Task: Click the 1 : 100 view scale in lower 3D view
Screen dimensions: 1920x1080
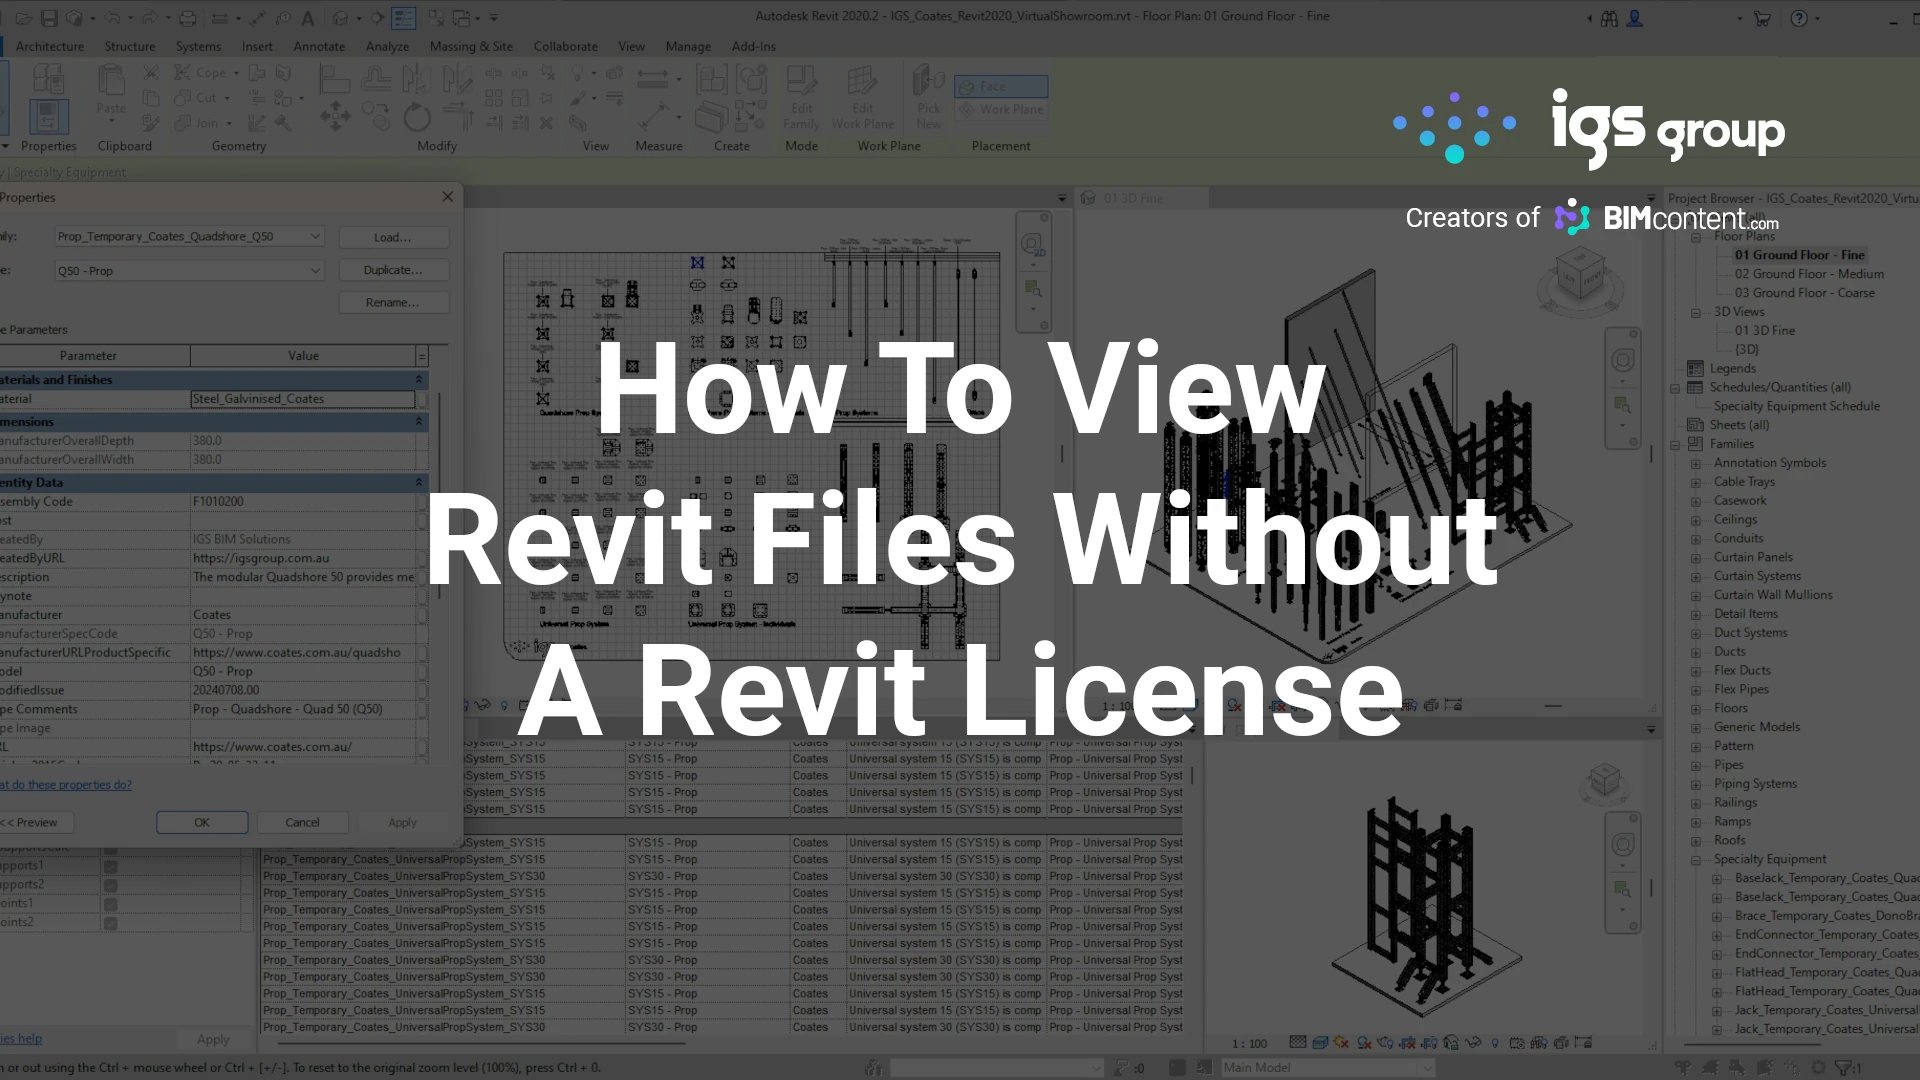Action: click(1249, 1043)
